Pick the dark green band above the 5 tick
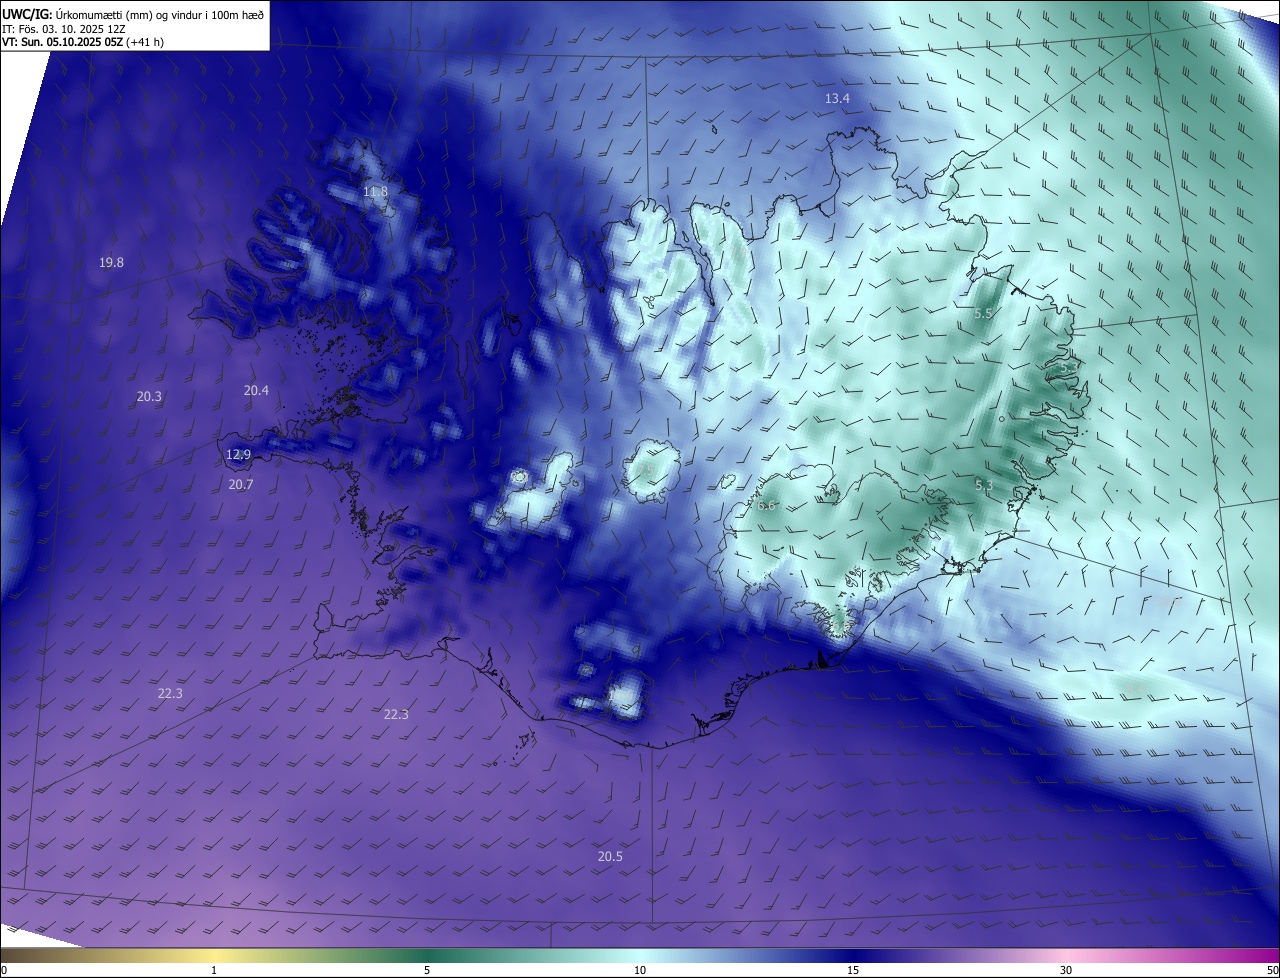Image resolution: width=1280 pixels, height=978 pixels. [427, 956]
